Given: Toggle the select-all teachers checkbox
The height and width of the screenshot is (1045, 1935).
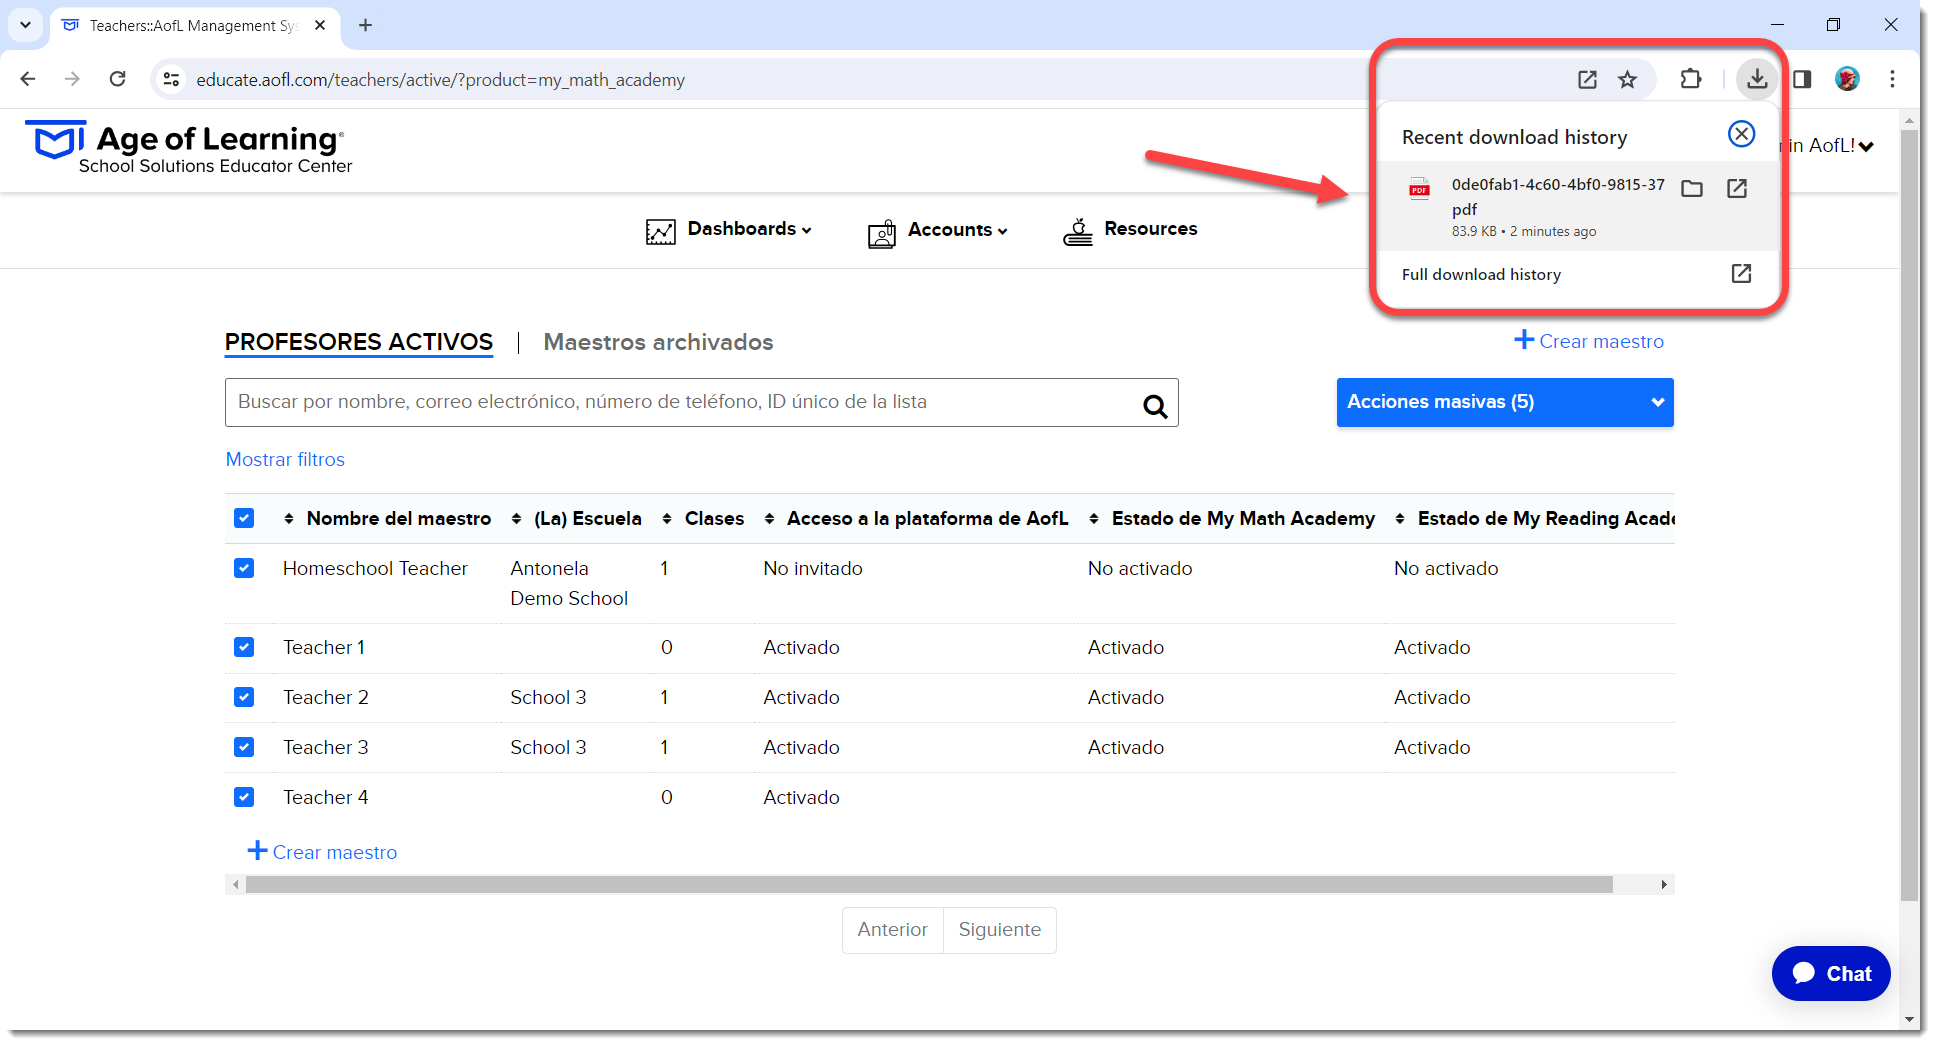Looking at the screenshot, I should (244, 518).
